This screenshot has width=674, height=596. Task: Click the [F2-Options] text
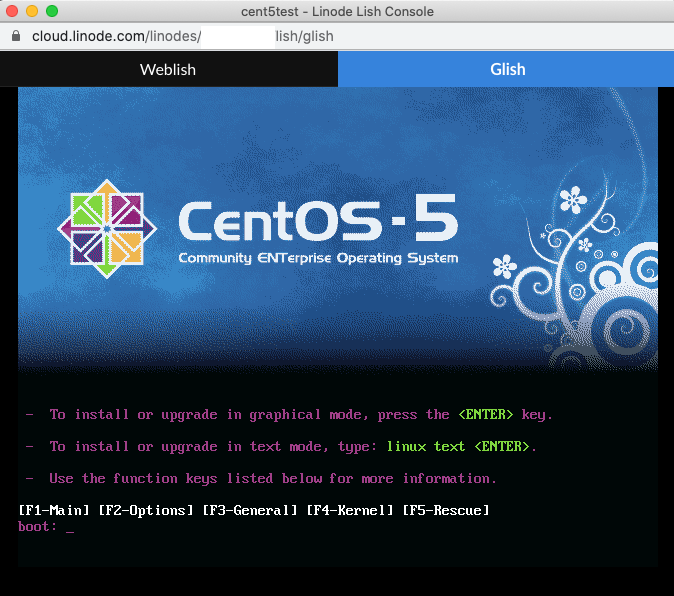click(x=146, y=510)
